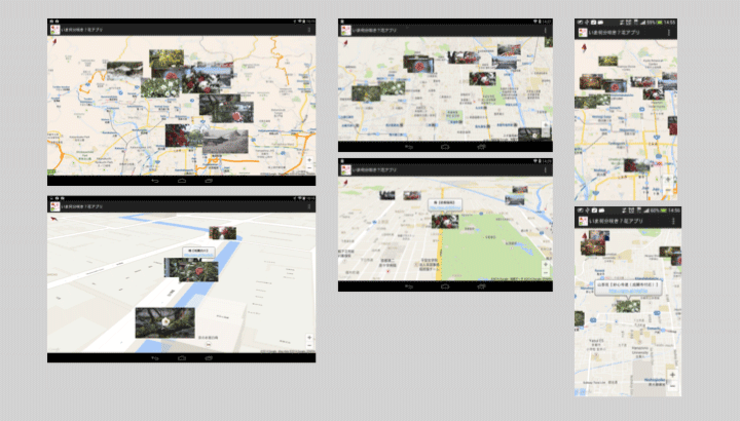This screenshot has width=740, height=421.
Task: Open overflow menu in middle-top tablet screenshot
Action: [x=546, y=30]
